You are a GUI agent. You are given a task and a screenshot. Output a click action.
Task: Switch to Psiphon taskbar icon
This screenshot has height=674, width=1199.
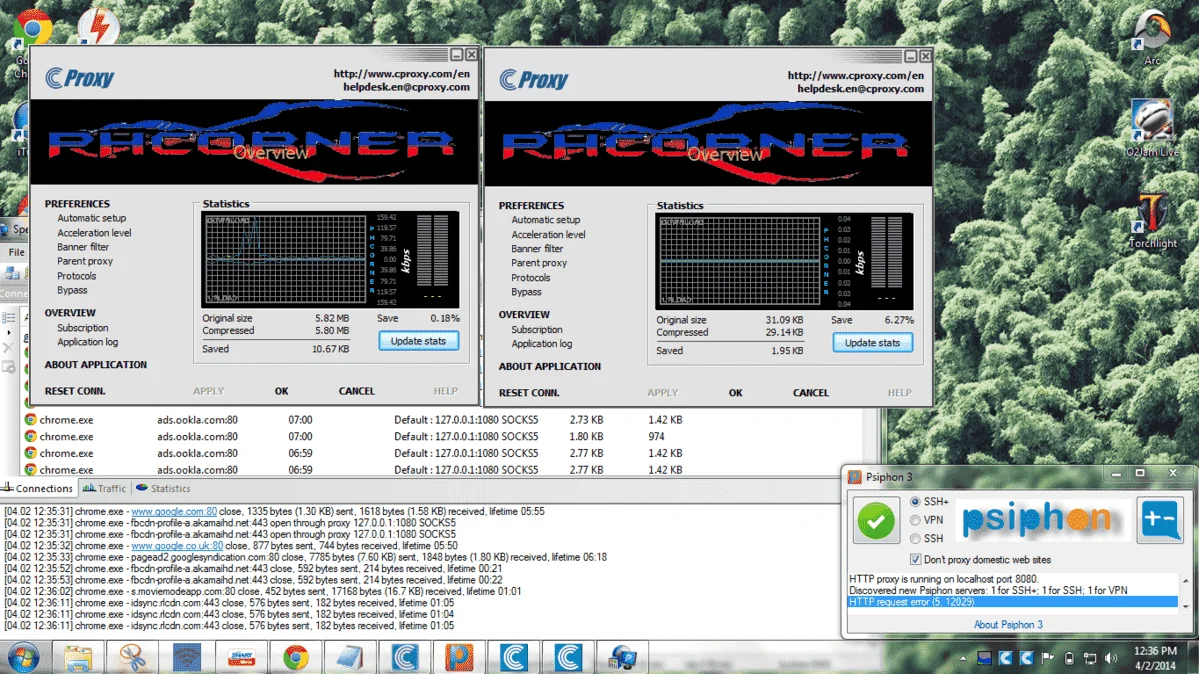coord(459,658)
